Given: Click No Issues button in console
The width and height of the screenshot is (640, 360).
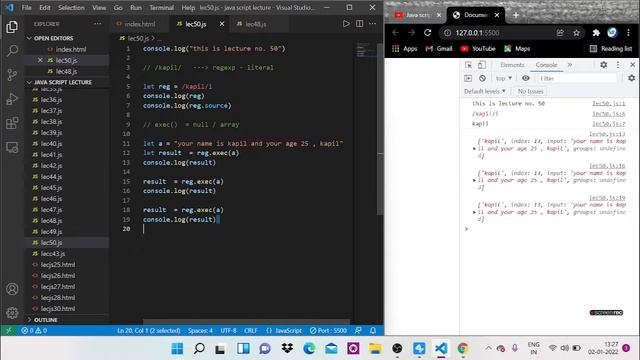Looking at the screenshot, I should [530, 91].
